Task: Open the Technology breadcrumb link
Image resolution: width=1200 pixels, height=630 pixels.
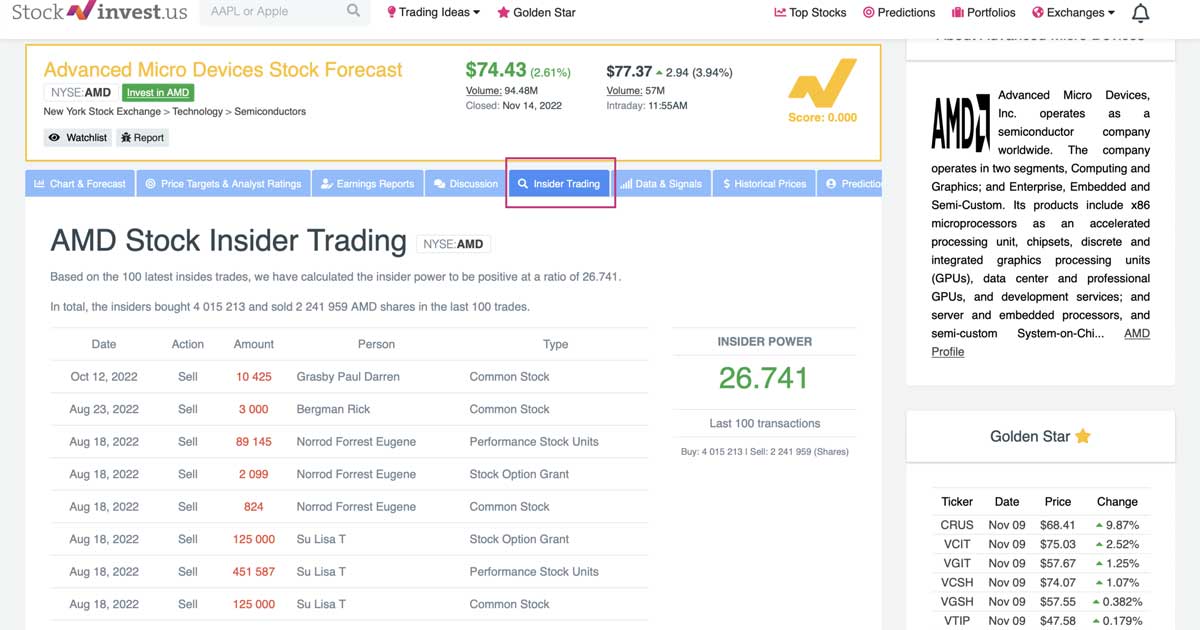Action: coord(198,112)
